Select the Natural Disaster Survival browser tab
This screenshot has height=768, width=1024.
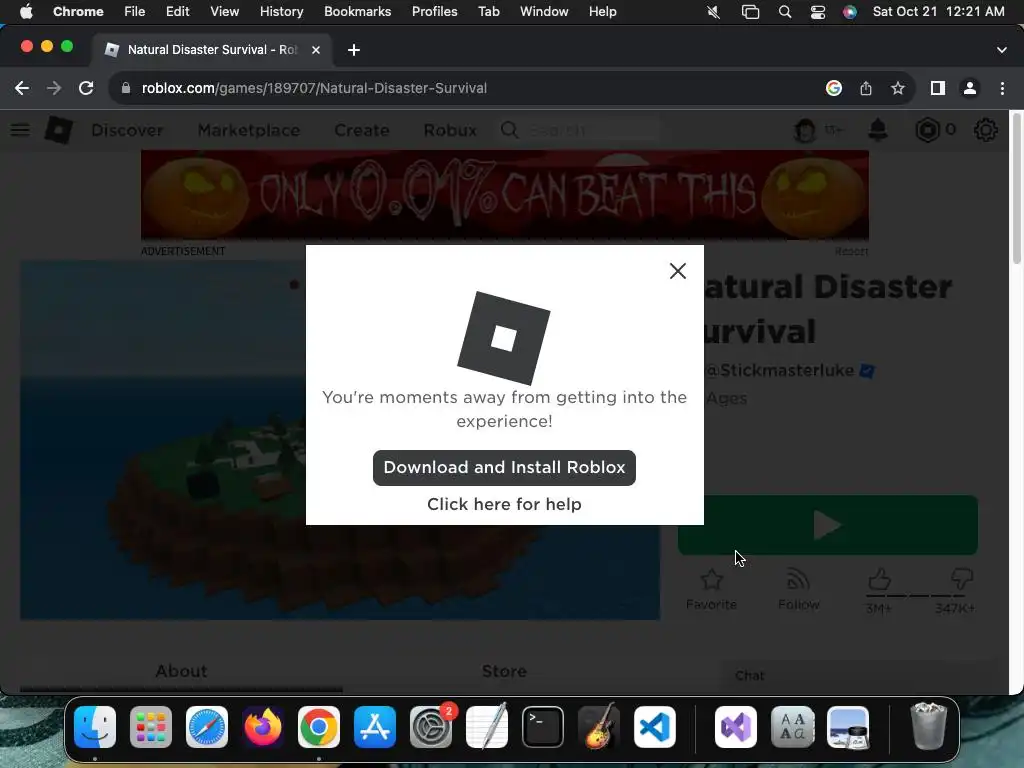tap(212, 50)
